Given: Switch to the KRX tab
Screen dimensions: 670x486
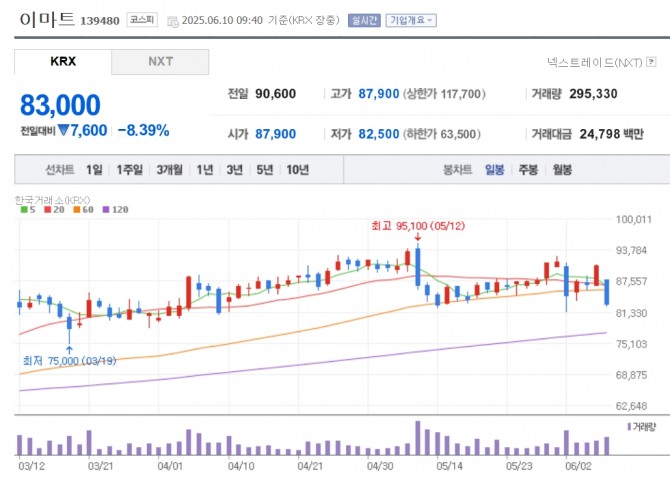Looking at the screenshot, I should click(x=63, y=62).
